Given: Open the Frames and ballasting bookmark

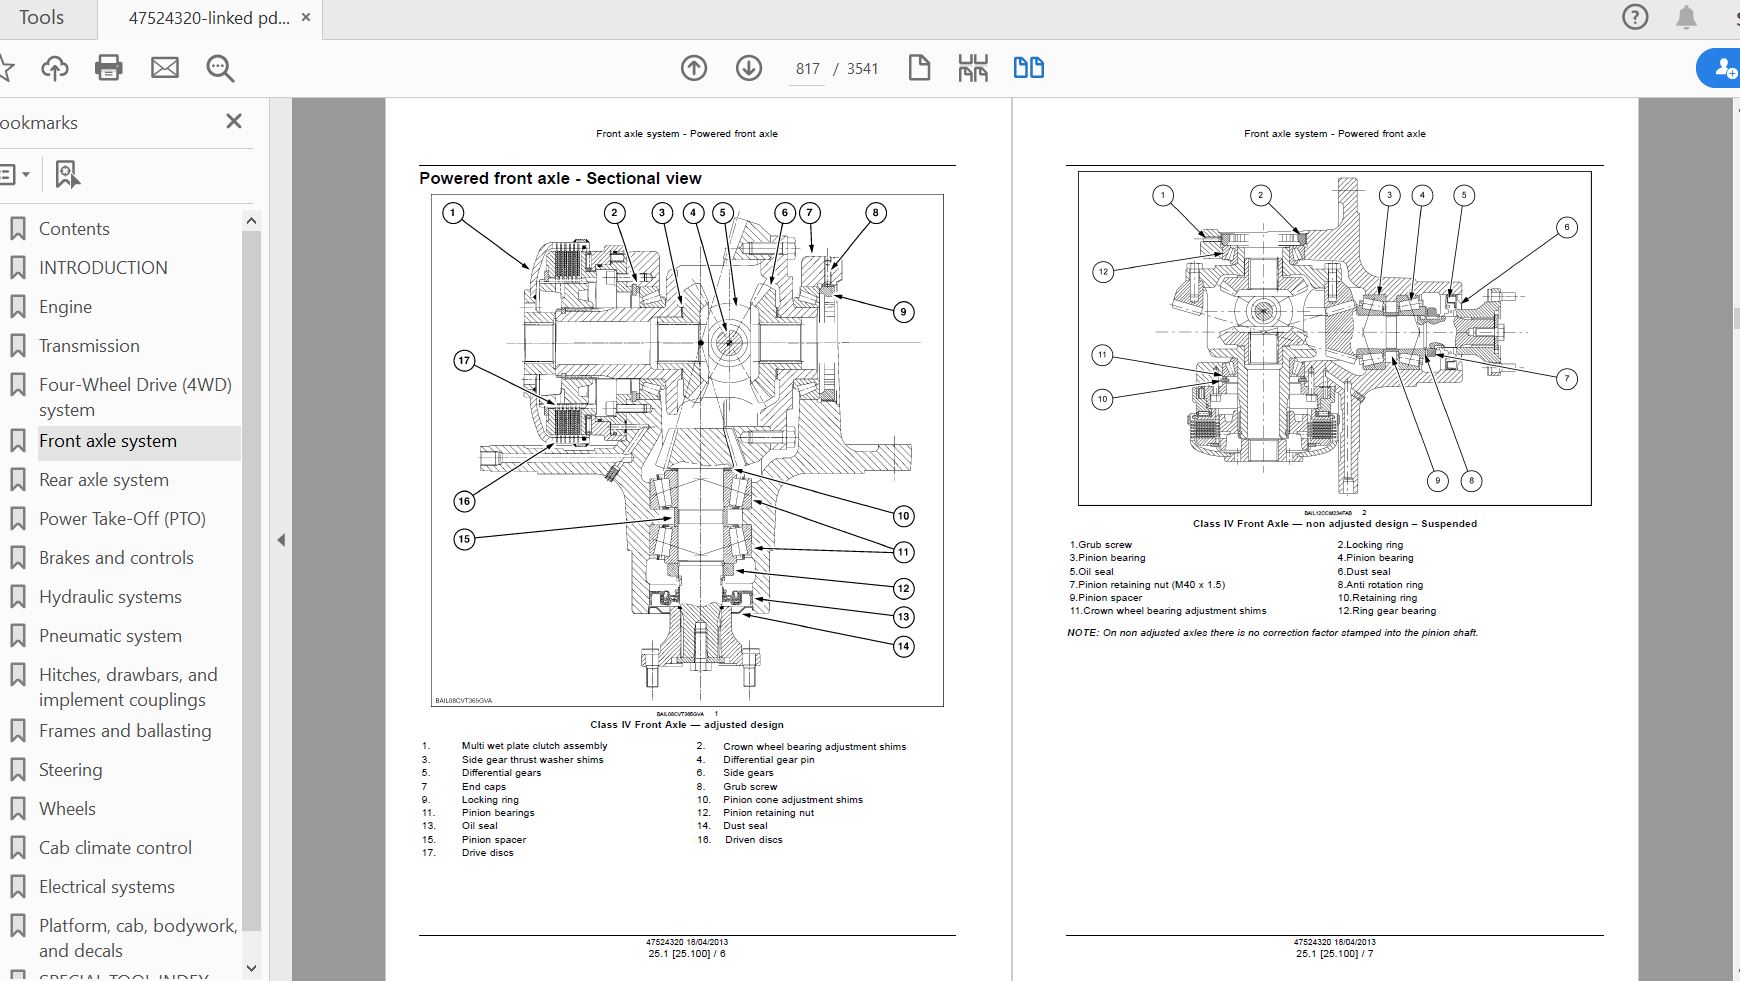Looking at the screenshot, I should click(x=125, y=731).
